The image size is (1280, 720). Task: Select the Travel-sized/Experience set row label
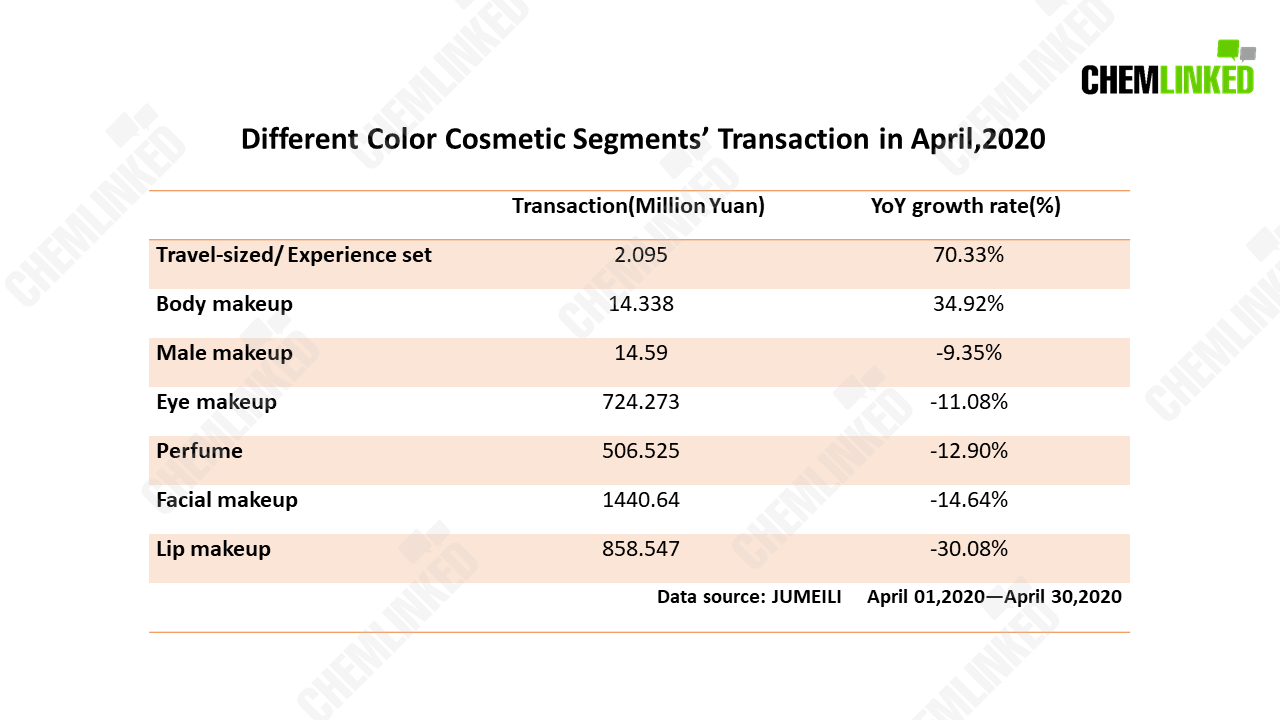[294, 255]
